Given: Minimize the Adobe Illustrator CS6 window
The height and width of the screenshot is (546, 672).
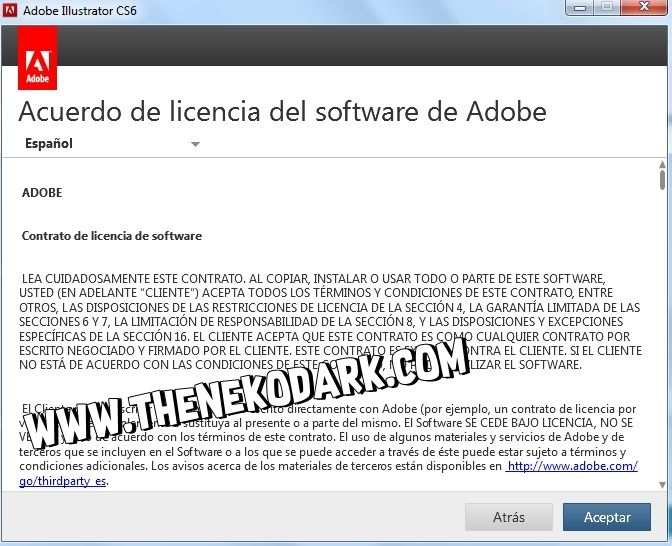Looking at the screenshot, I should click(580, 7).
